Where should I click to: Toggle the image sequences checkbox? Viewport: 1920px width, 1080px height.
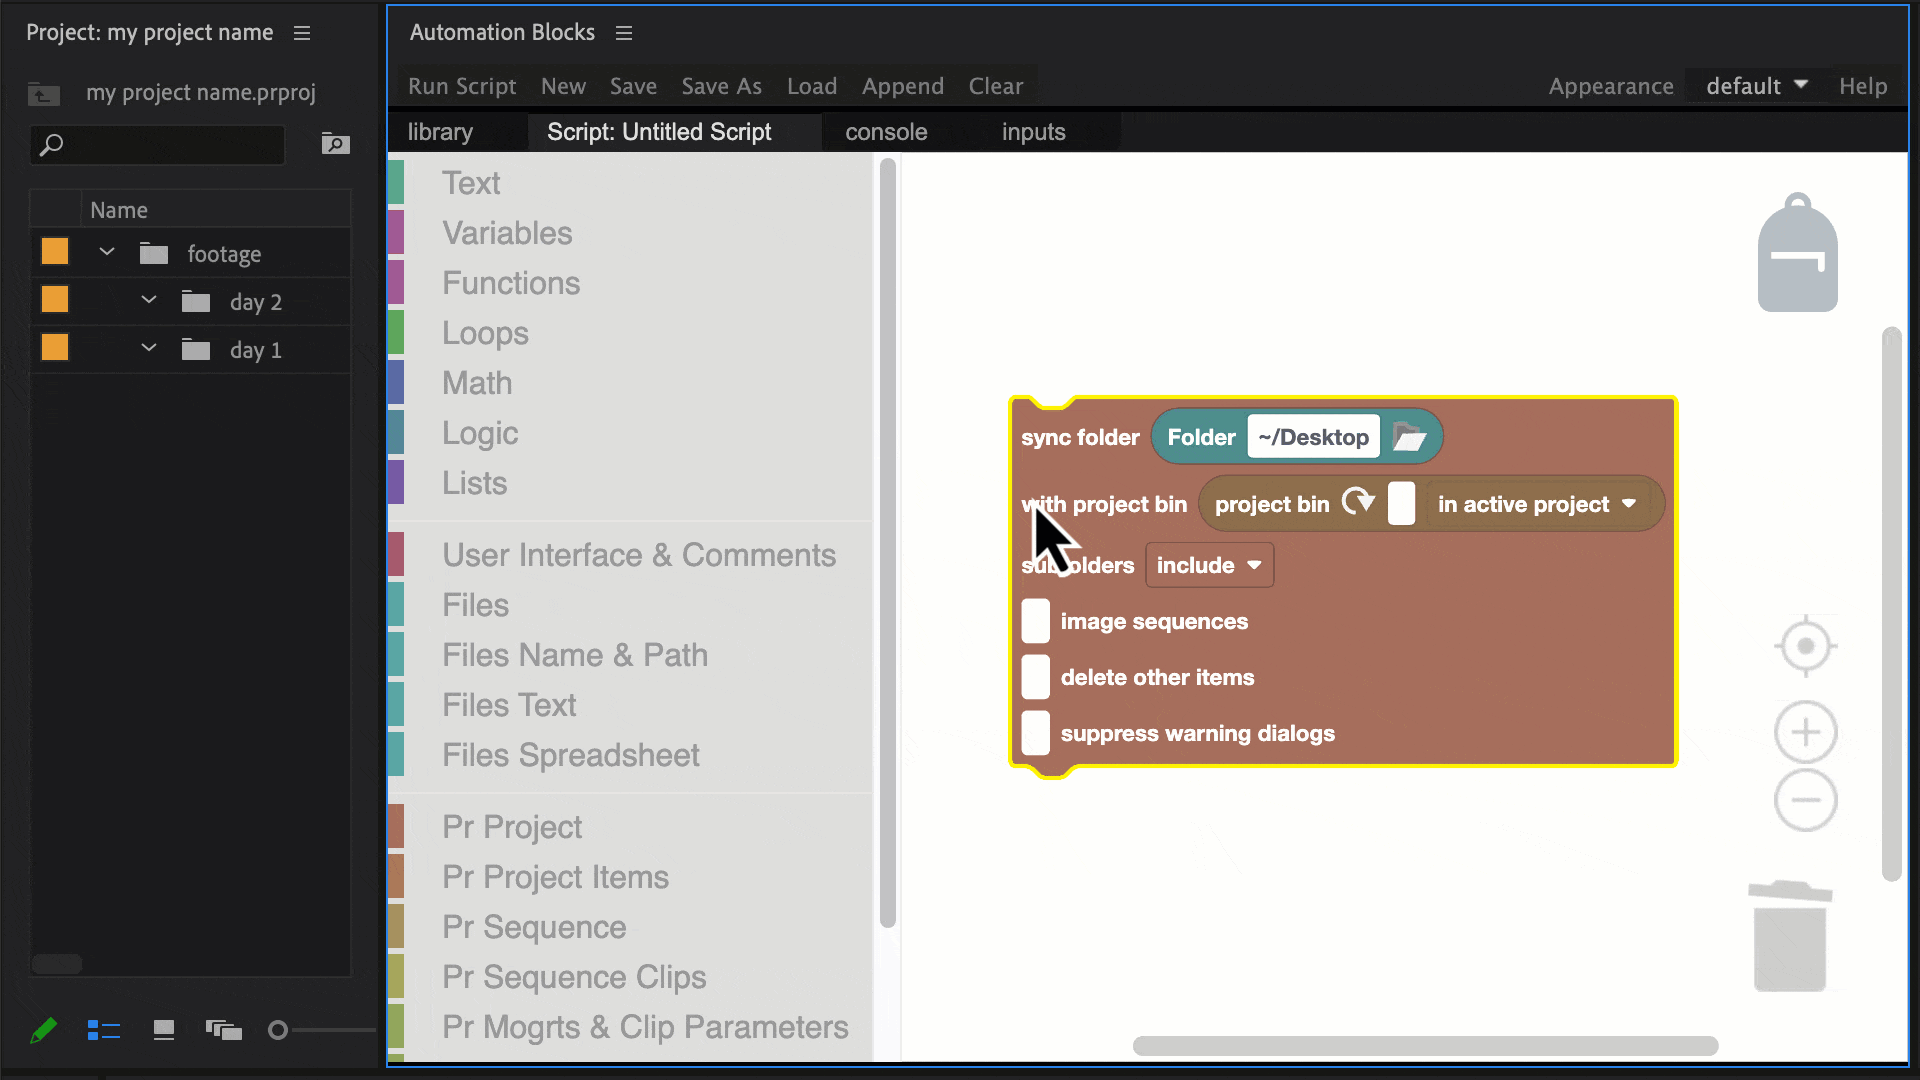coord(1035,621)
